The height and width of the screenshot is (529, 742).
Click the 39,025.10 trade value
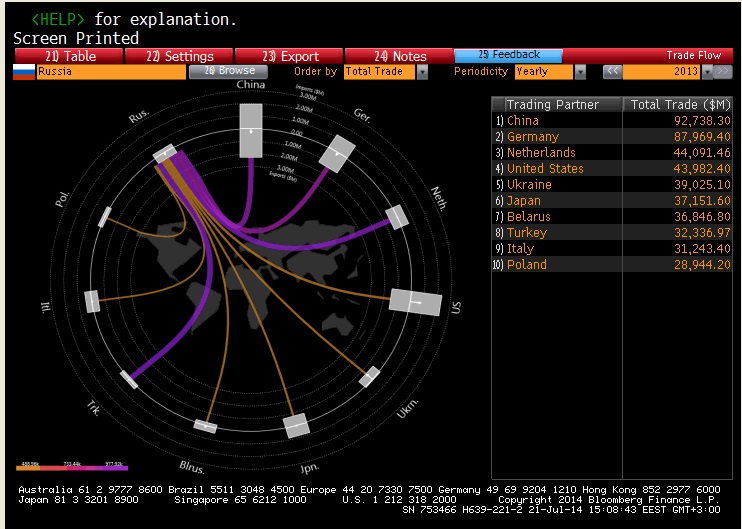point(702,185)
